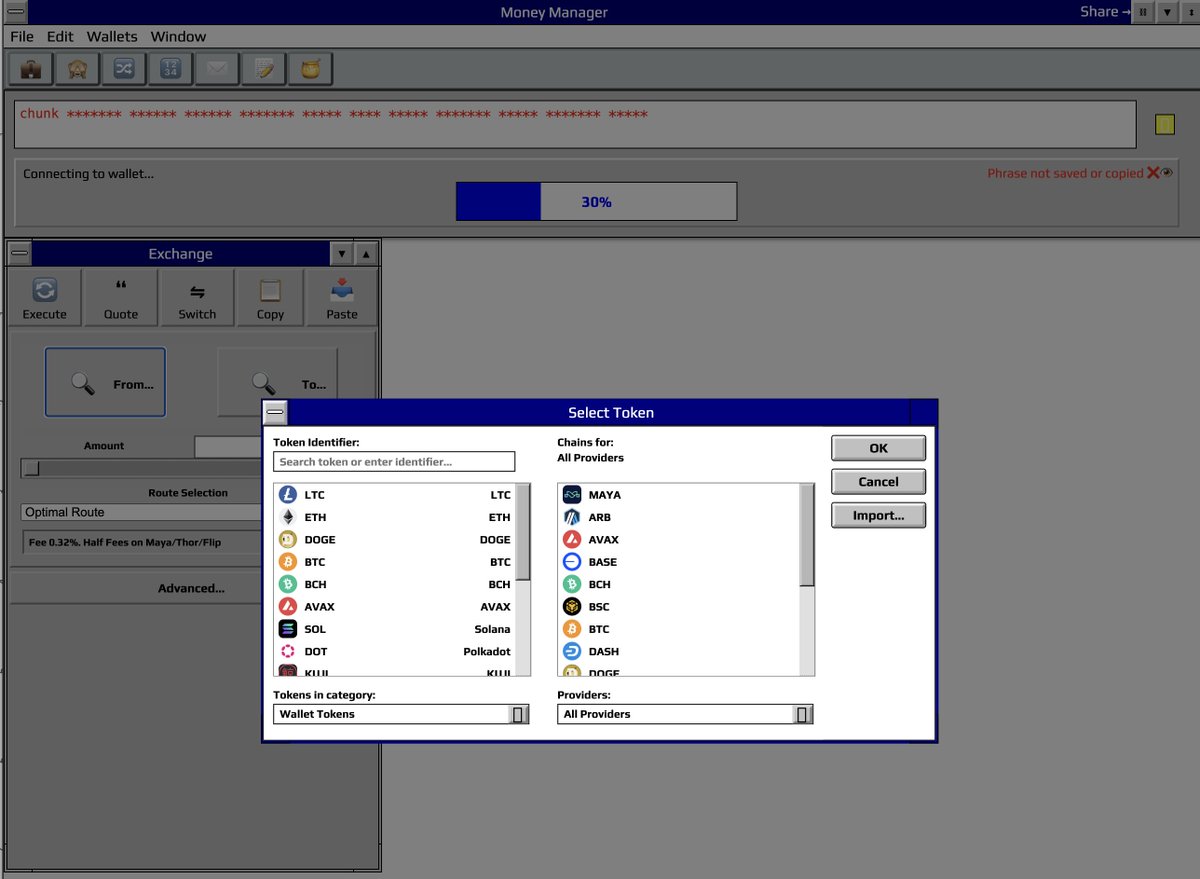Choose DASH in the chains list
The image size is (1200, 879).
(679, 651)
